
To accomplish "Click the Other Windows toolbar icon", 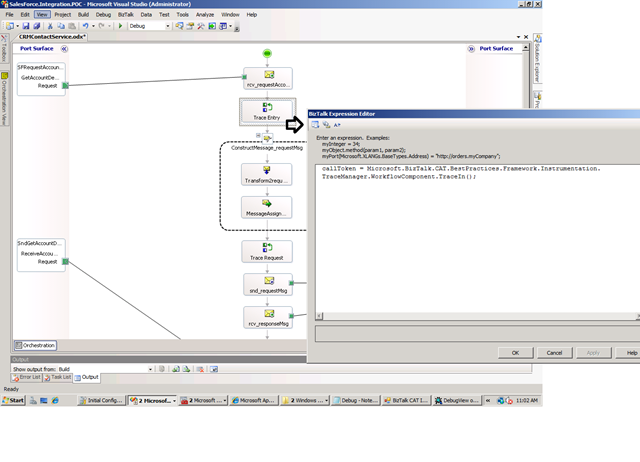I will point(223,26).
